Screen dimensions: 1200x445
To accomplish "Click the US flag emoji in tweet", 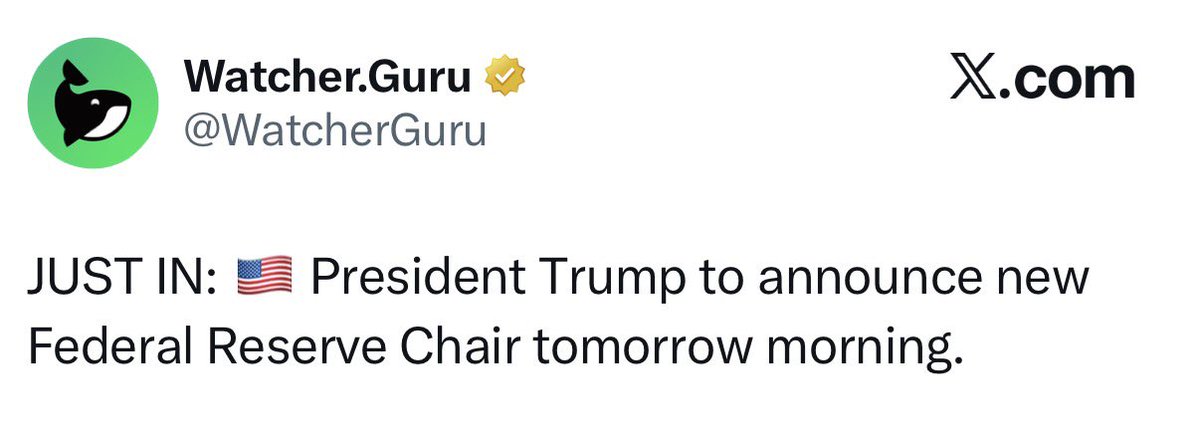I will coord(264,277).
